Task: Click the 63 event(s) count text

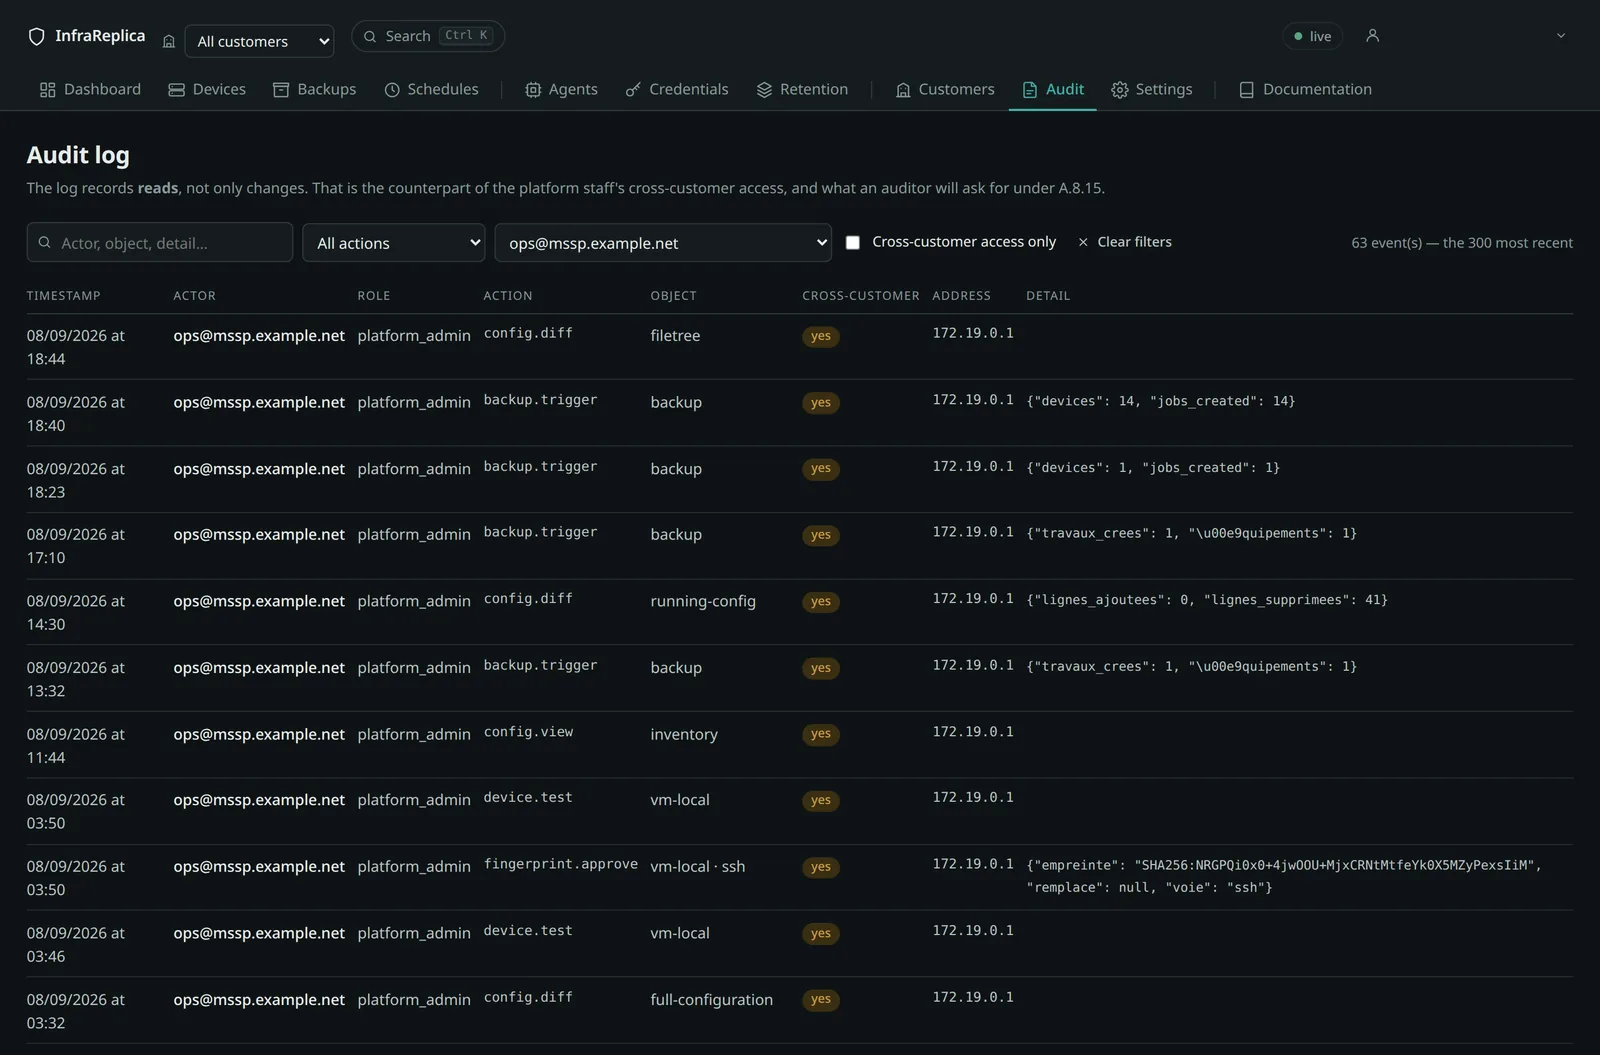Action: coord(1462,243)
